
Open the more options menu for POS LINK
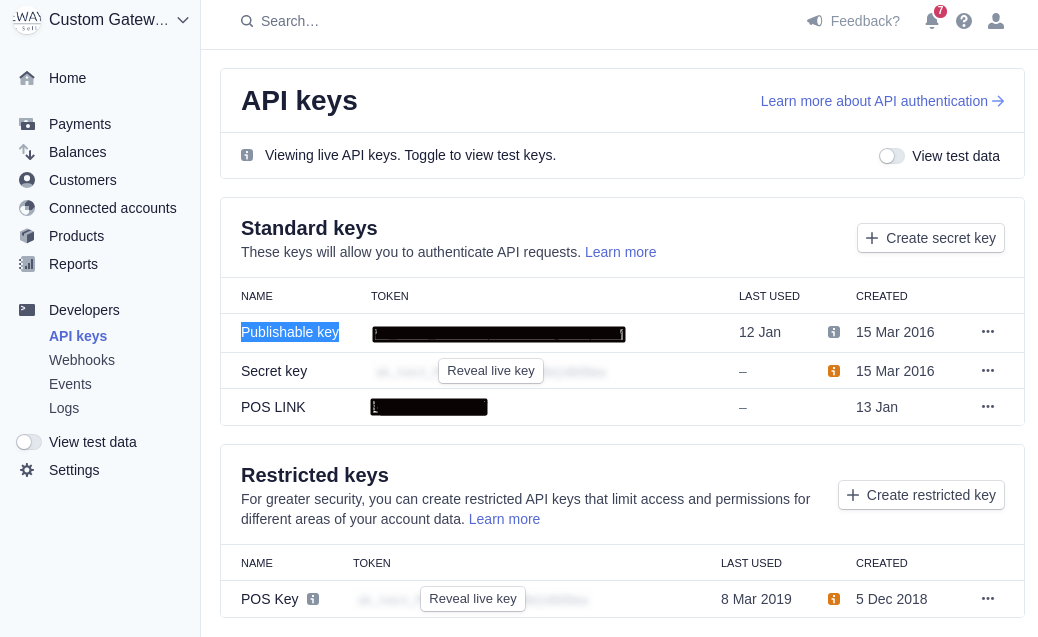point(988,407)
